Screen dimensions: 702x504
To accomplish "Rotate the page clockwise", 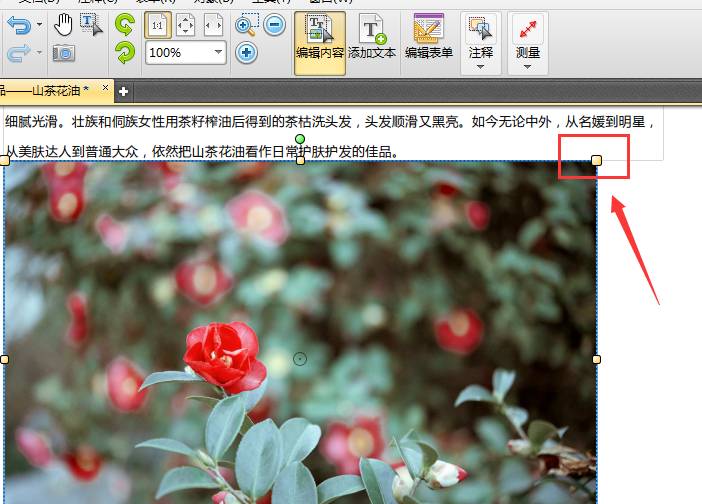I will 125,52.
